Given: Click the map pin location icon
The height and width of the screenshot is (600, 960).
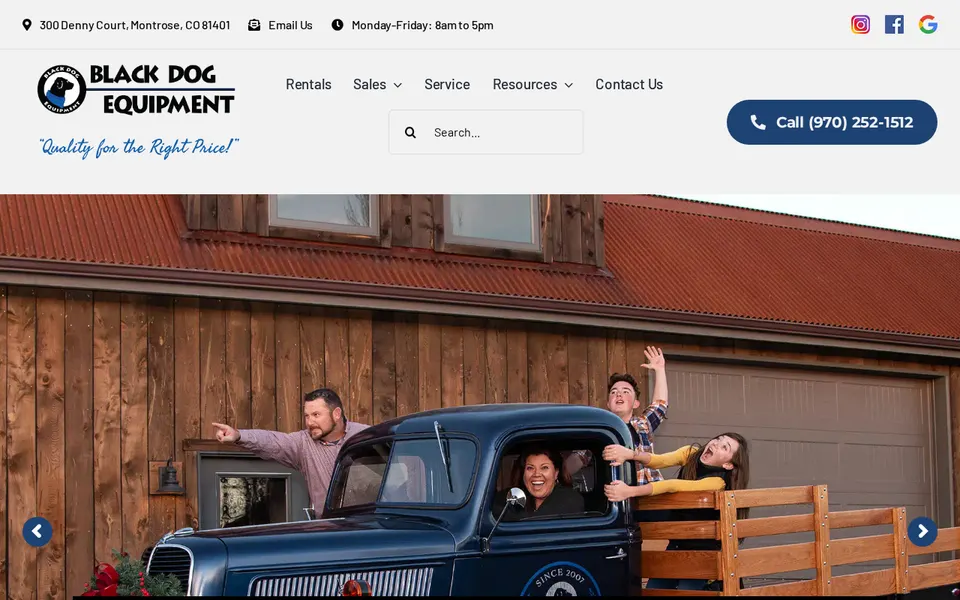Looking at the screenshot, I should pyautogui.click(x=26, y=24).
